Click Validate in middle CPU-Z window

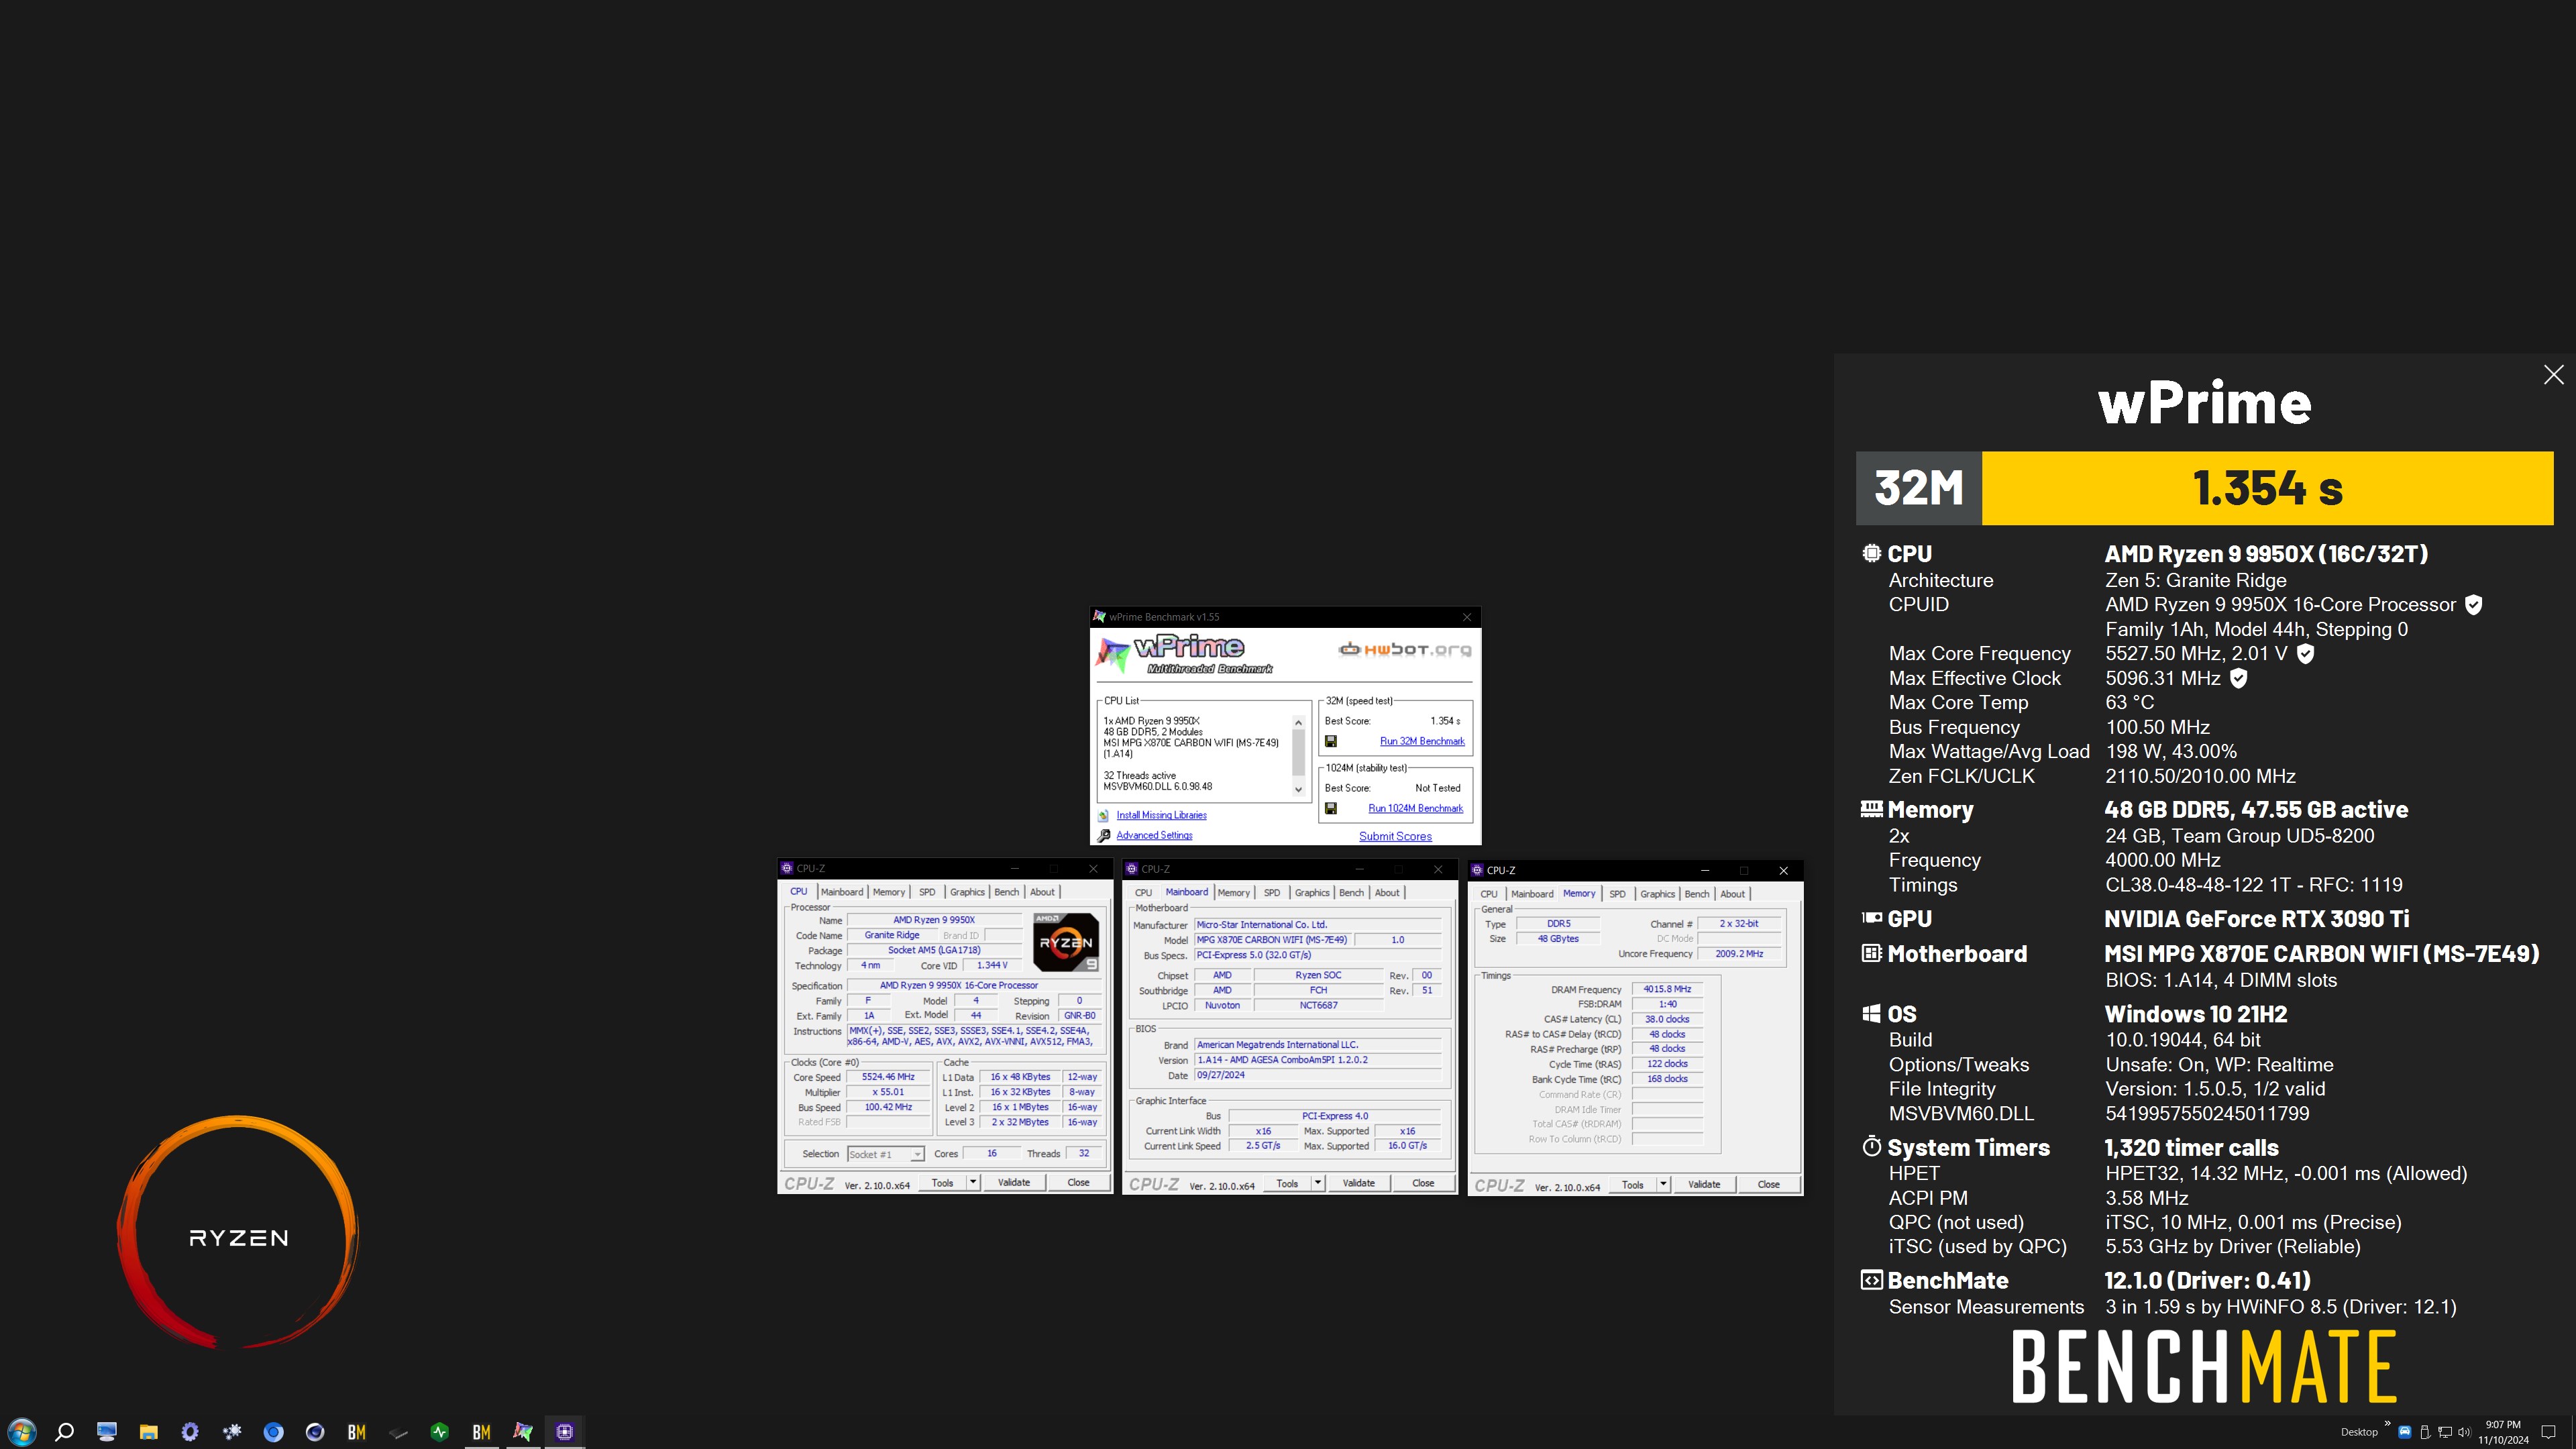coord(1358,1183)
